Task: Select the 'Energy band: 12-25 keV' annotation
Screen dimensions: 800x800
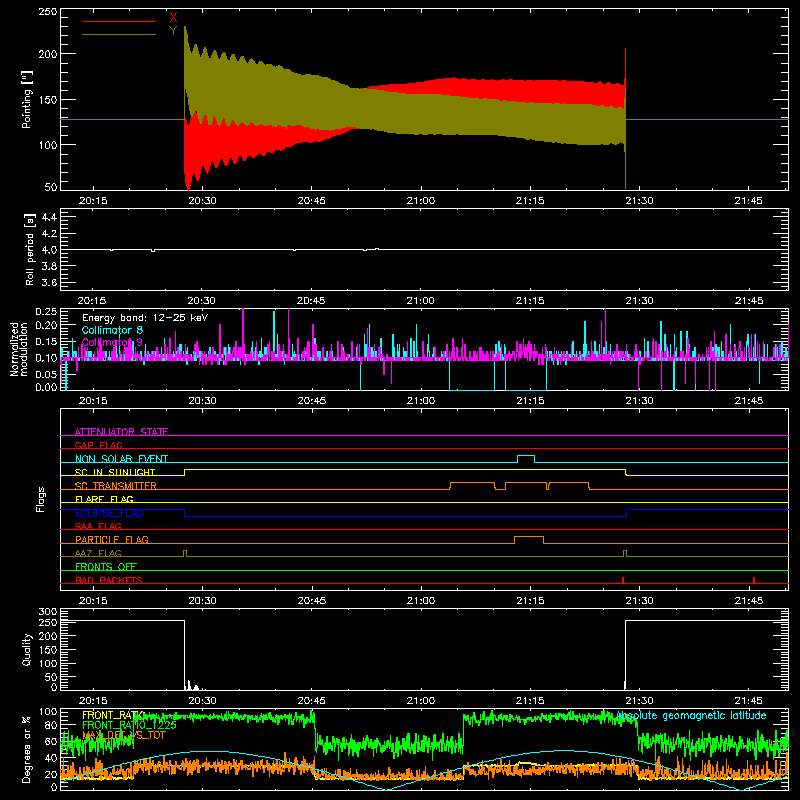Action: click(145, 318)
